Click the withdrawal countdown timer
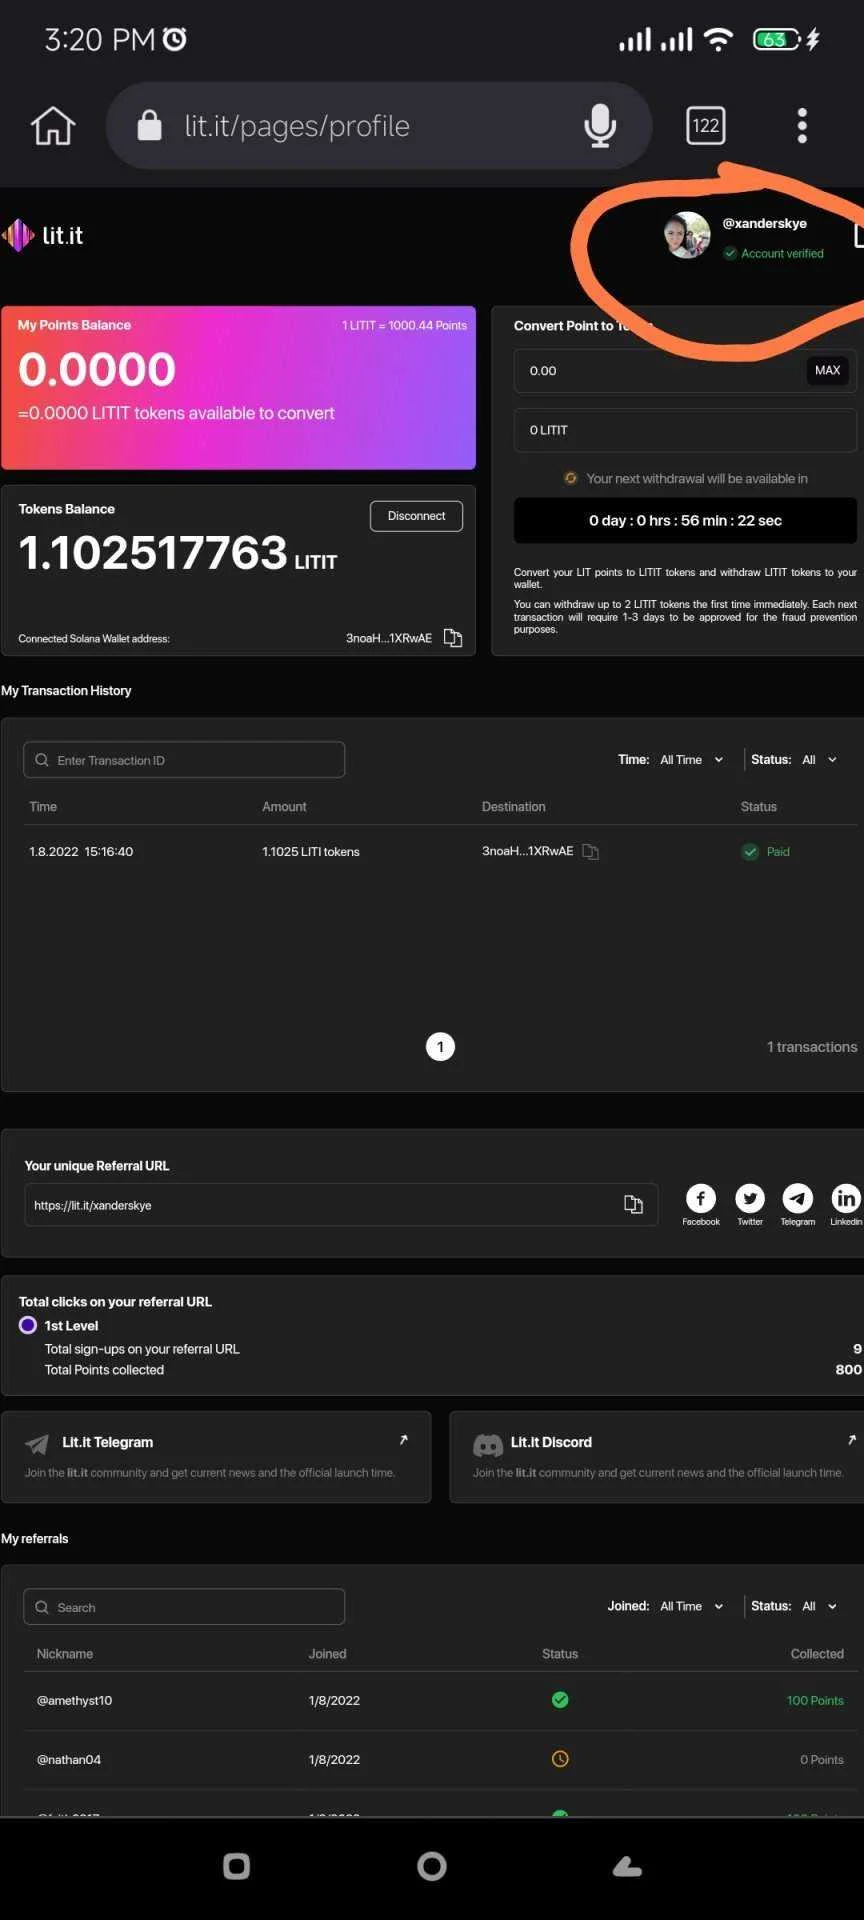Image resolution: width=864 pixels, height=1920 pixels. pos(685,521)
